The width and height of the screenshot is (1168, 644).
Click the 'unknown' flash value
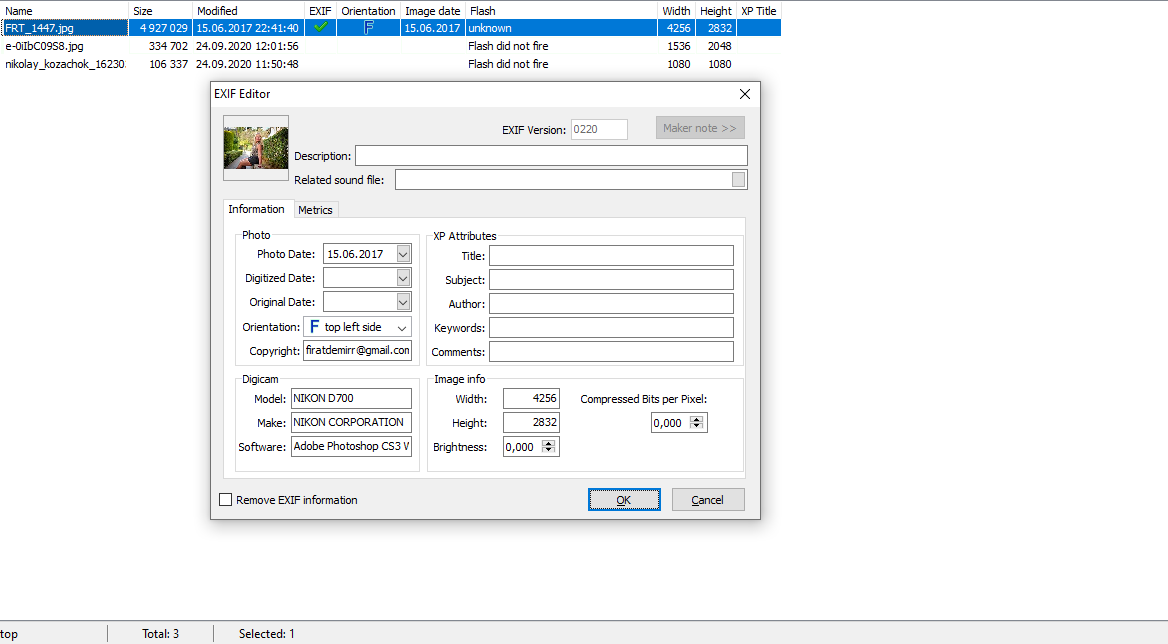coord(489,28)
